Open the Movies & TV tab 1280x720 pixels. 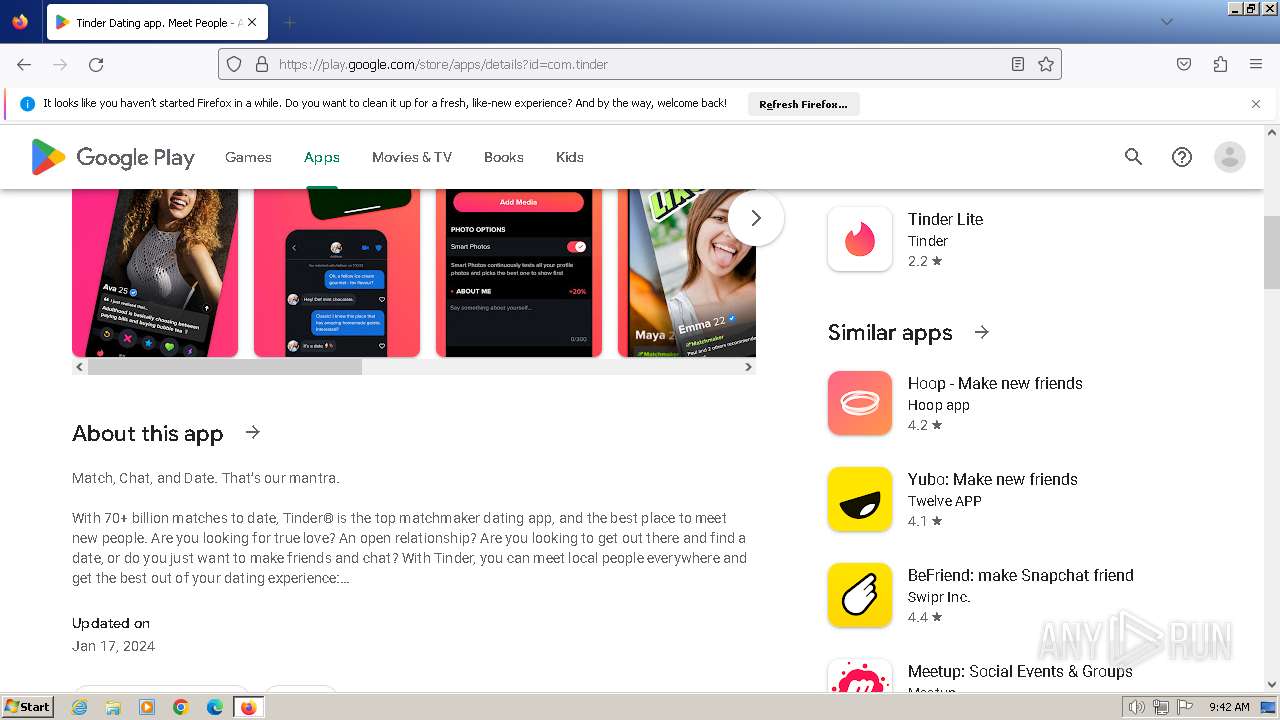pos(412,157)
